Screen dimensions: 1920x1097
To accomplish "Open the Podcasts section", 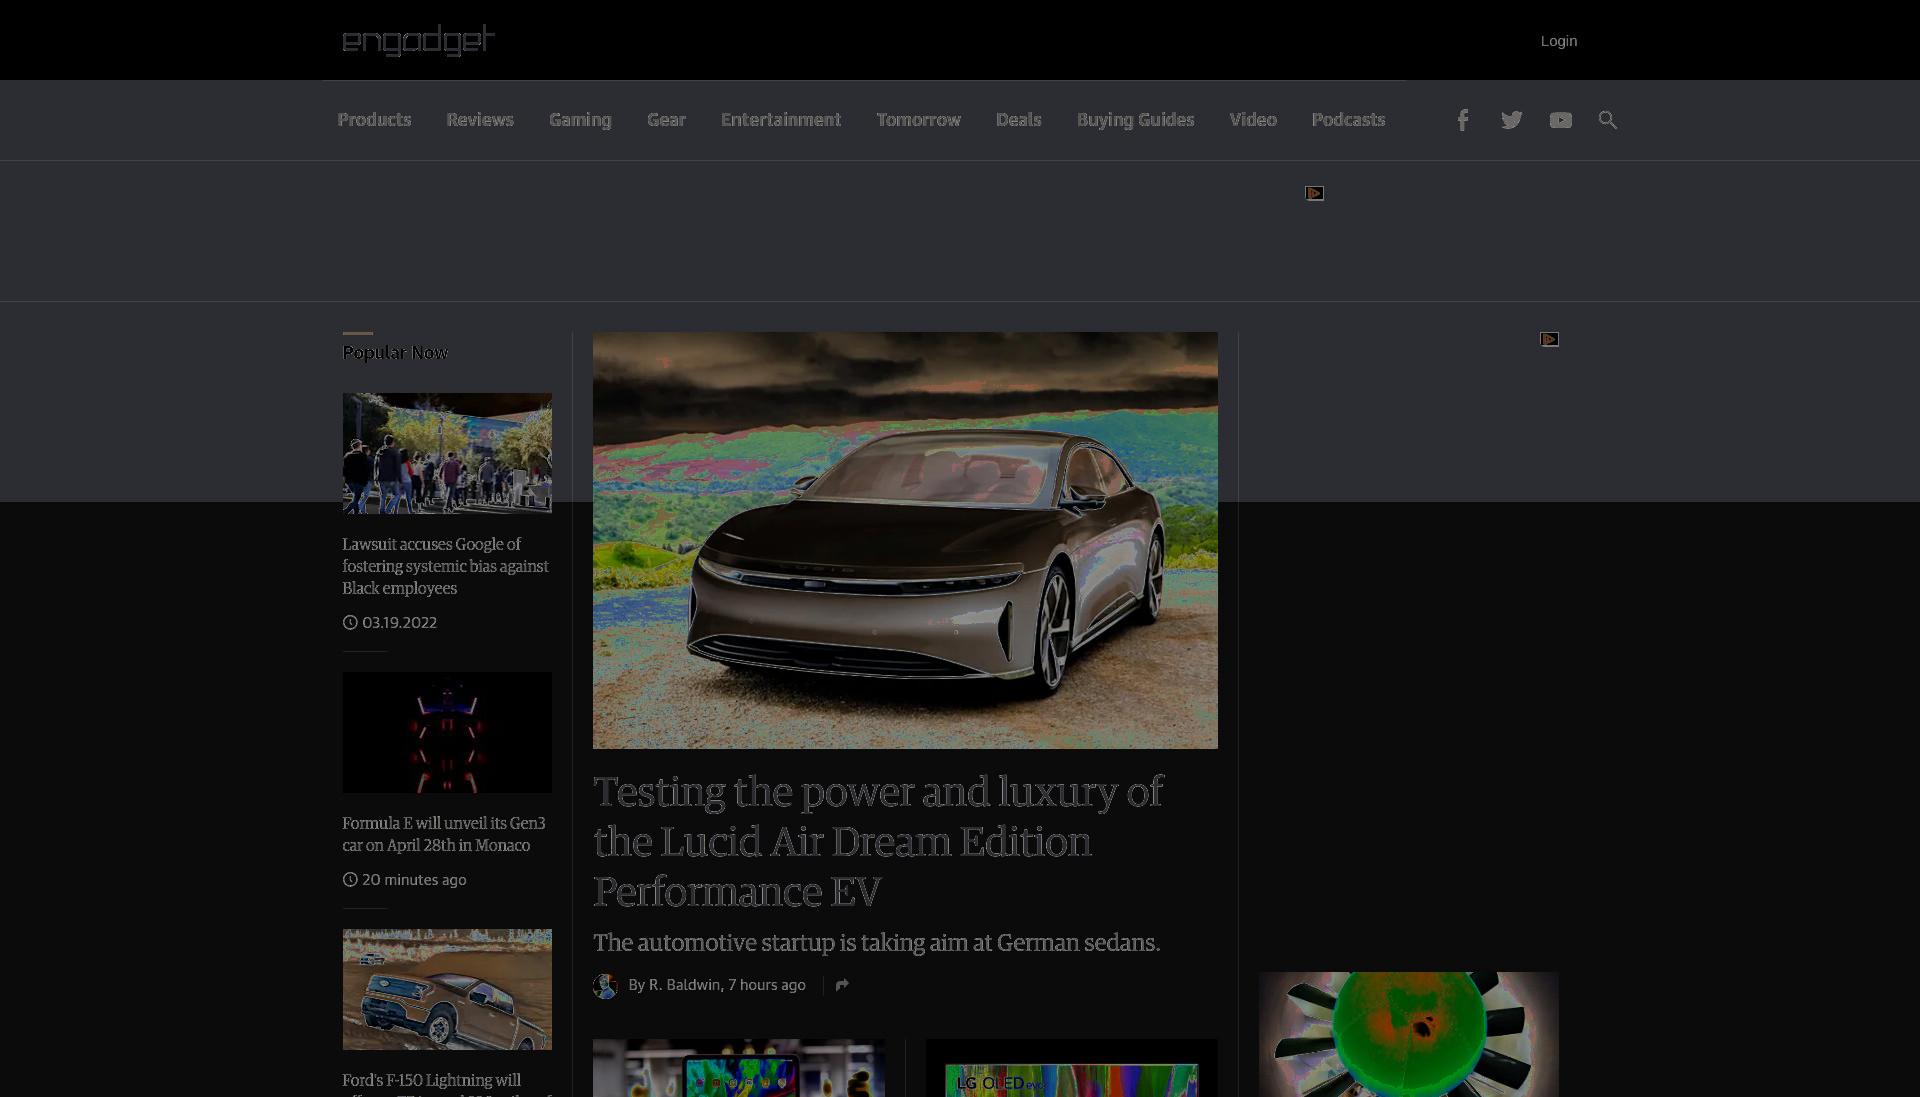I will [x=1348, y=120].
